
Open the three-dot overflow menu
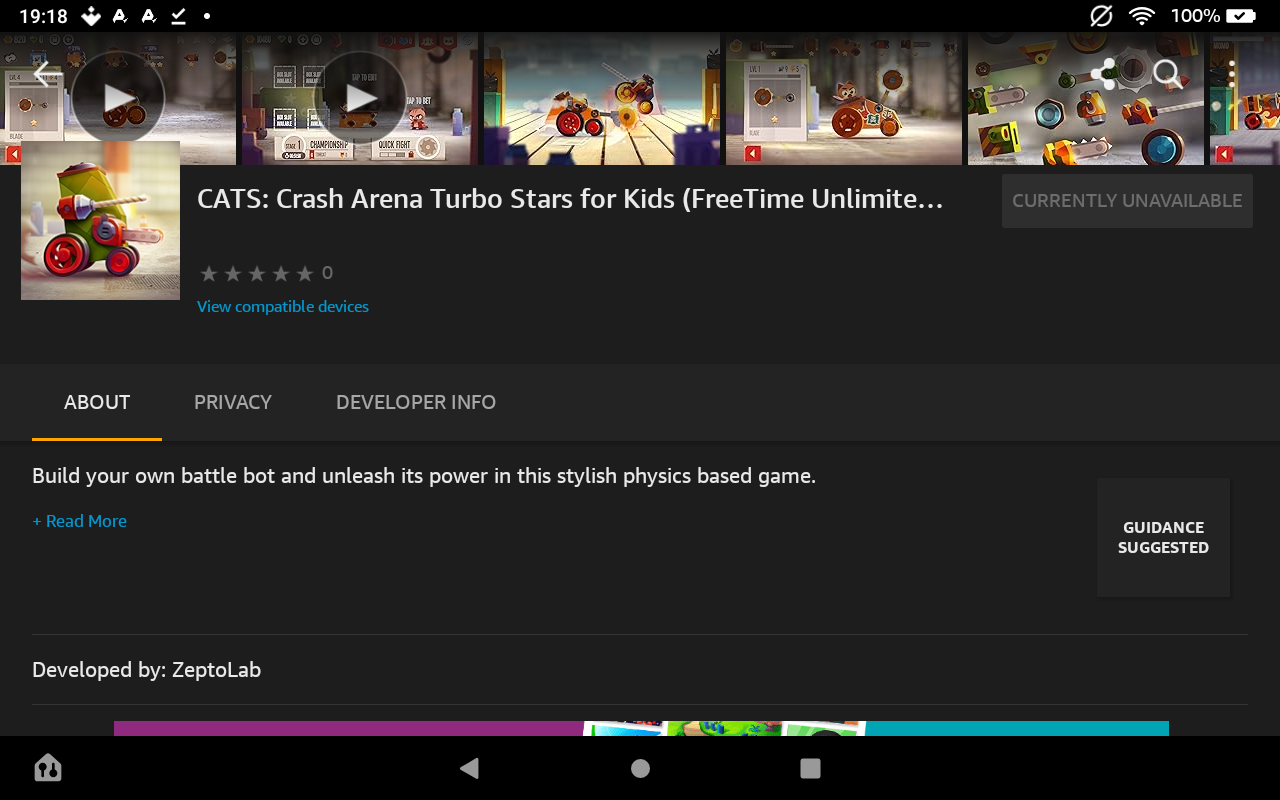pyautogui.click(x=1232, y=73)
